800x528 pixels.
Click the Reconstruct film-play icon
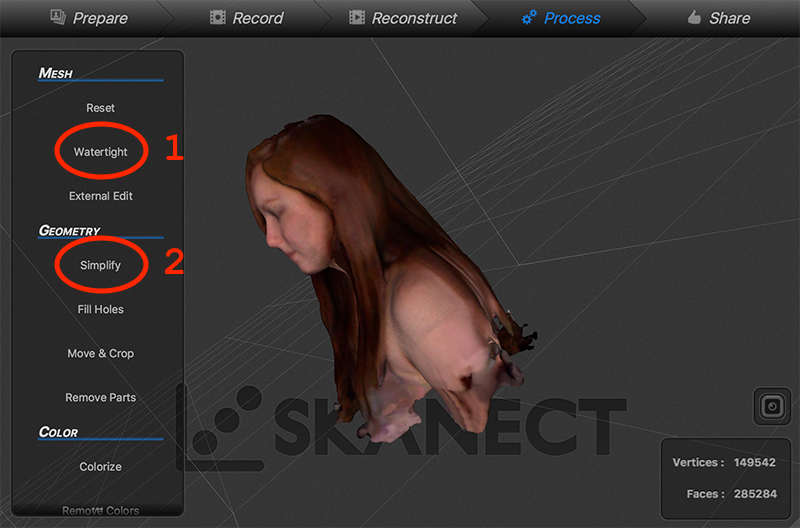tap(357, 18)
